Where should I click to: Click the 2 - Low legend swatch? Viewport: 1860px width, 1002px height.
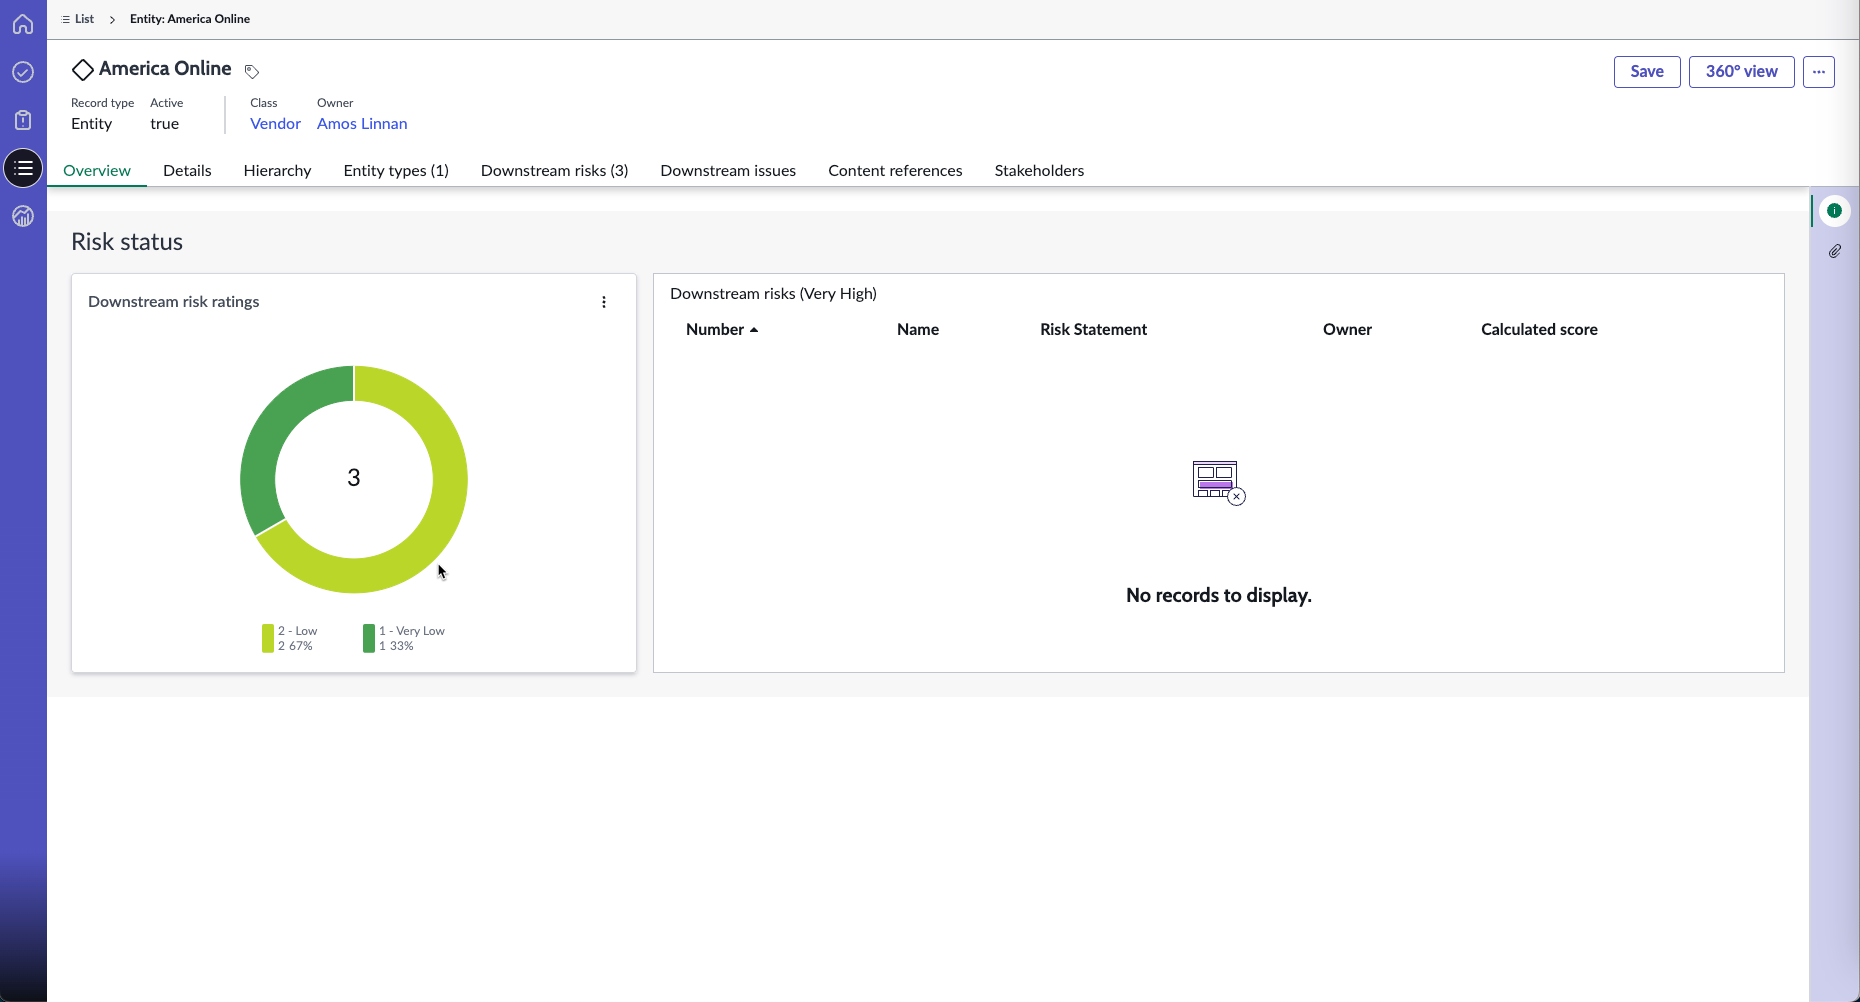(268, 638)
